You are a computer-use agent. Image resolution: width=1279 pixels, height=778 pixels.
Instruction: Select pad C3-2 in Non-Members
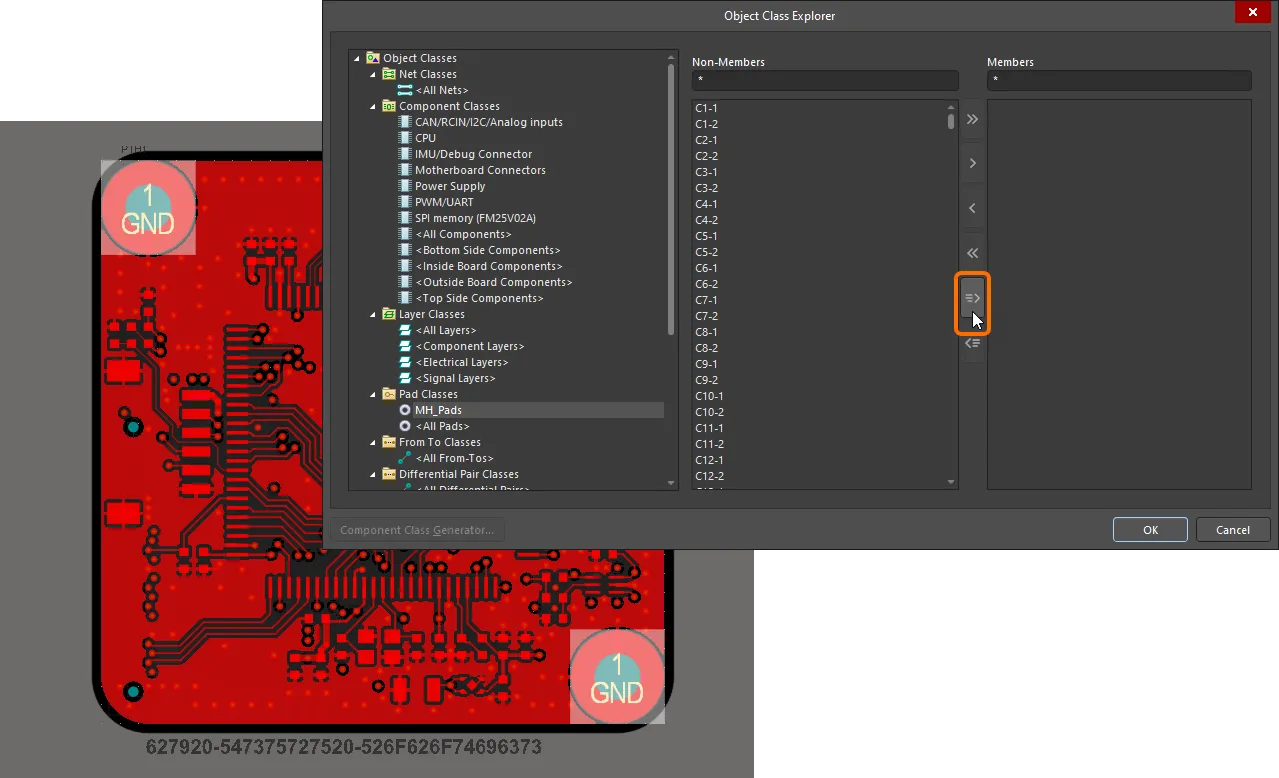[706, 188]
